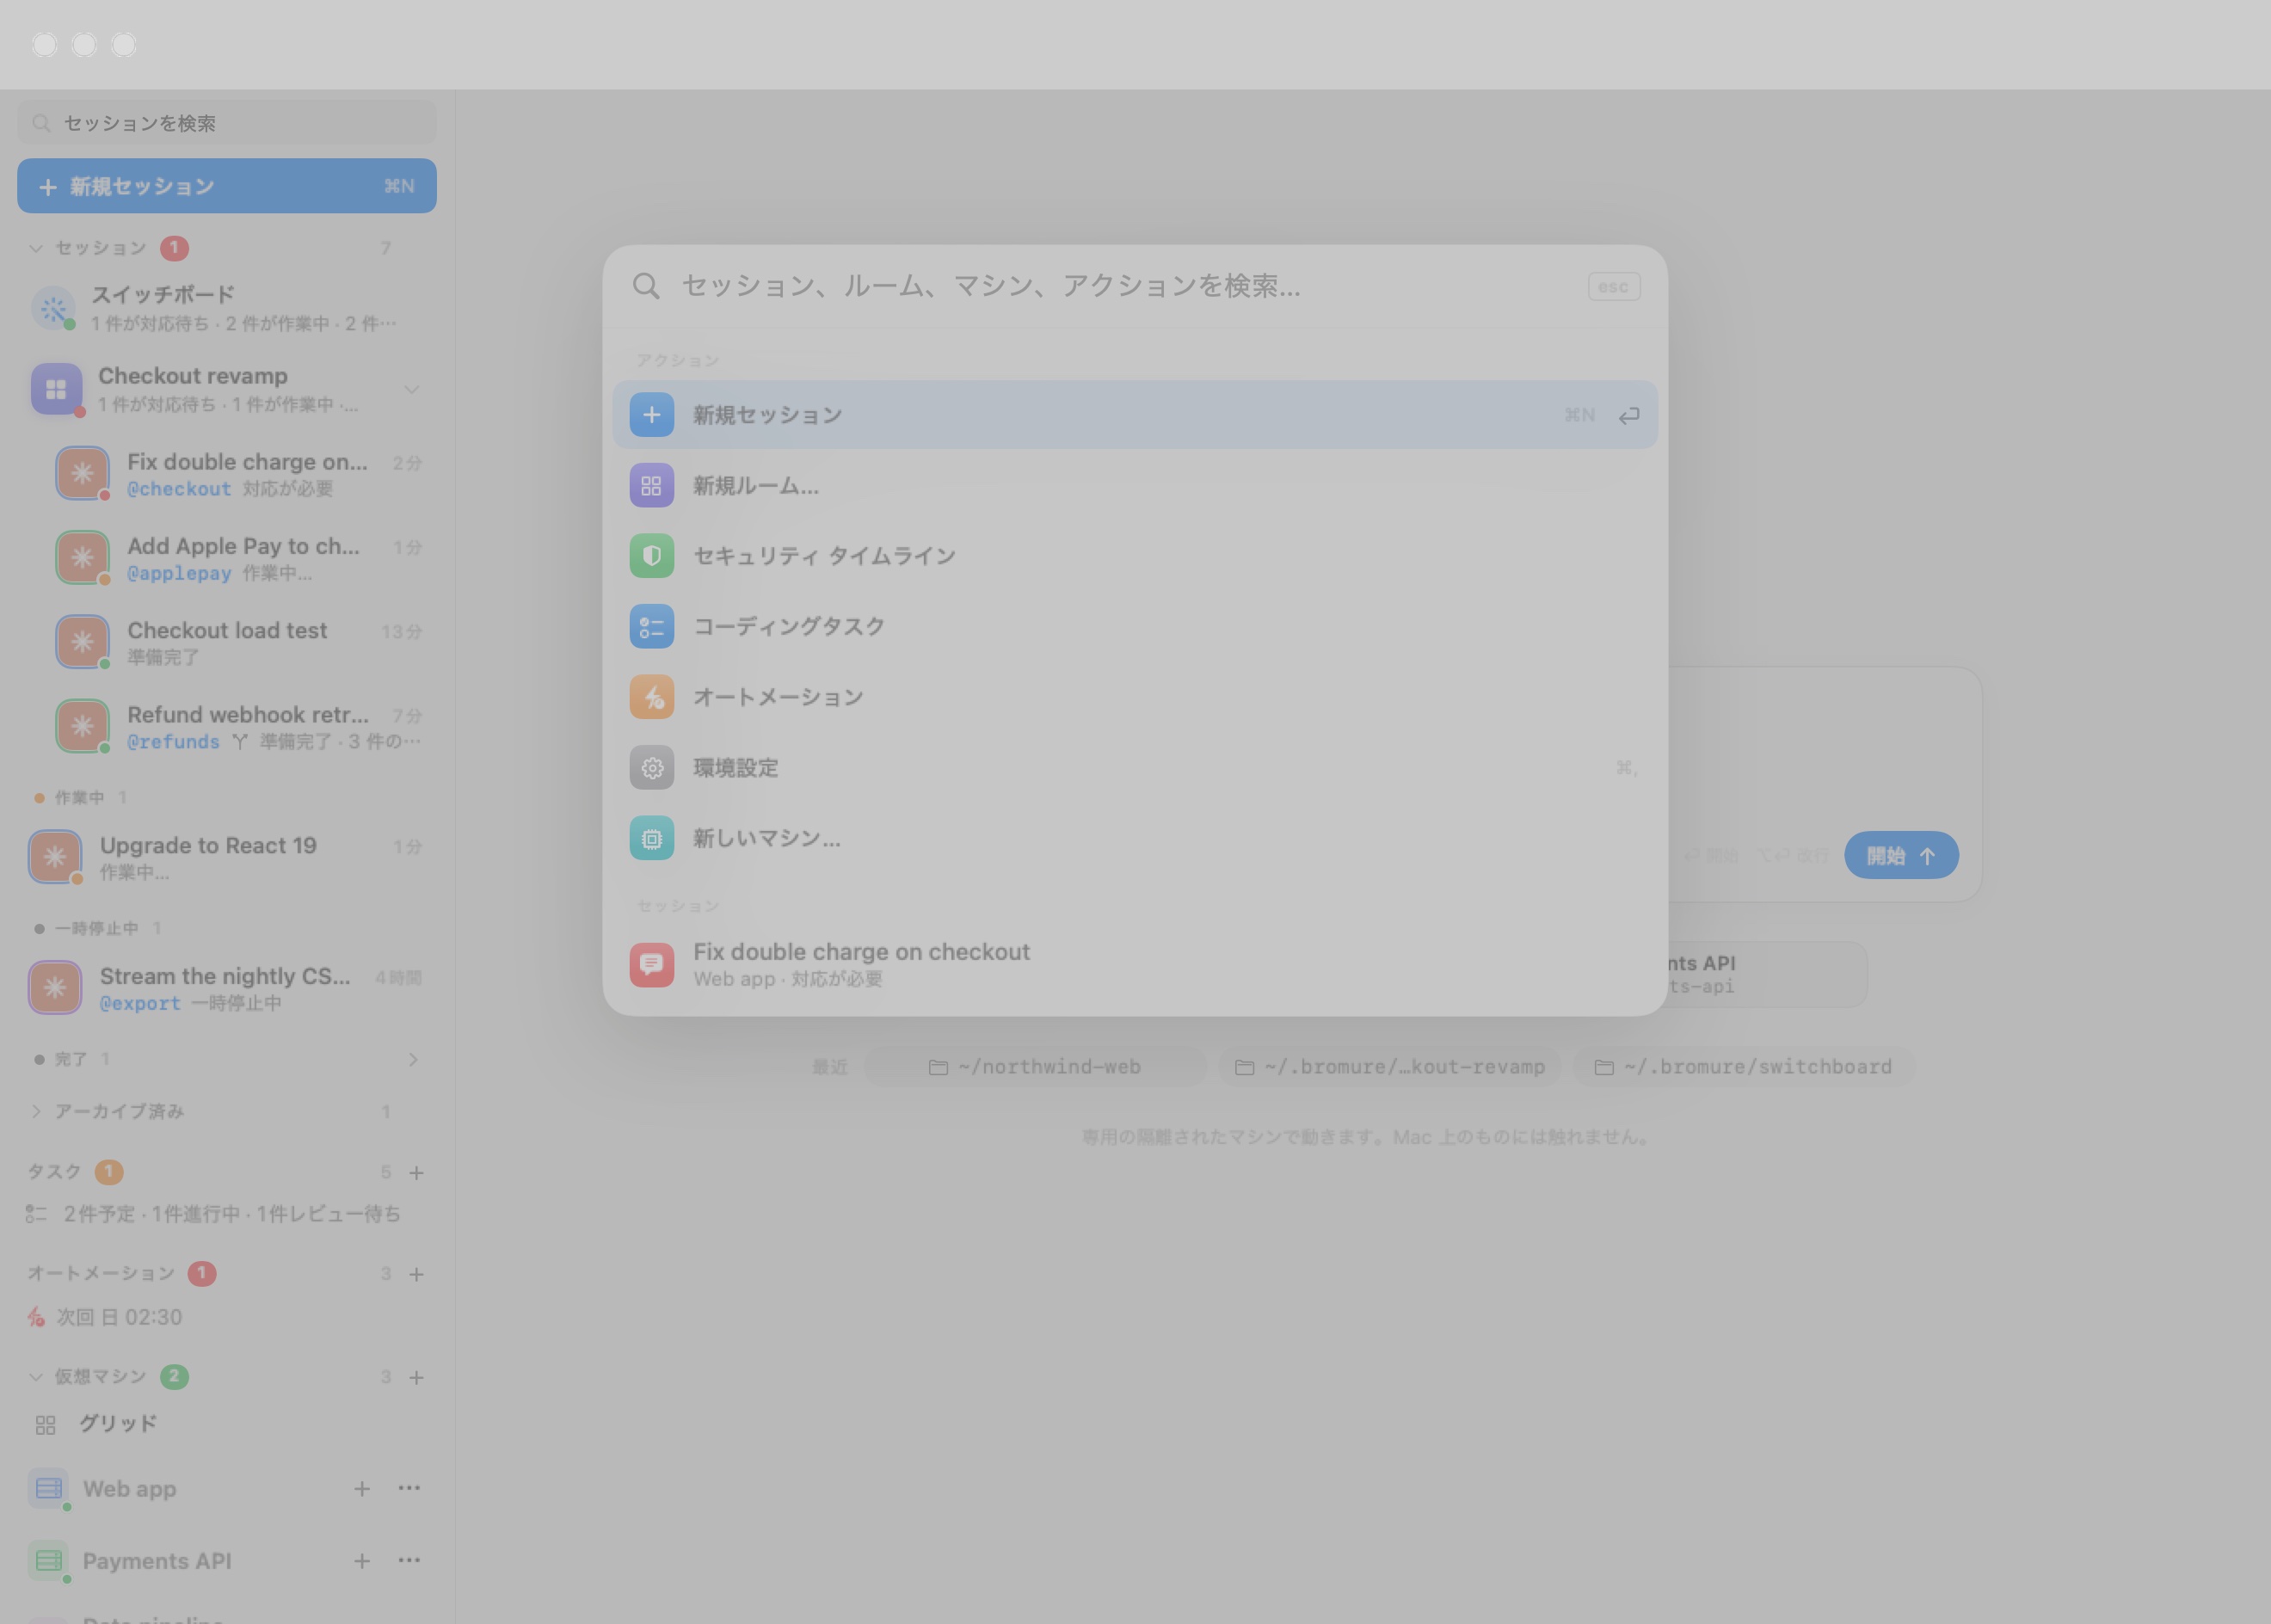Click the Checkout revamp room icon
The image size is (2271, 1624).
56,389
